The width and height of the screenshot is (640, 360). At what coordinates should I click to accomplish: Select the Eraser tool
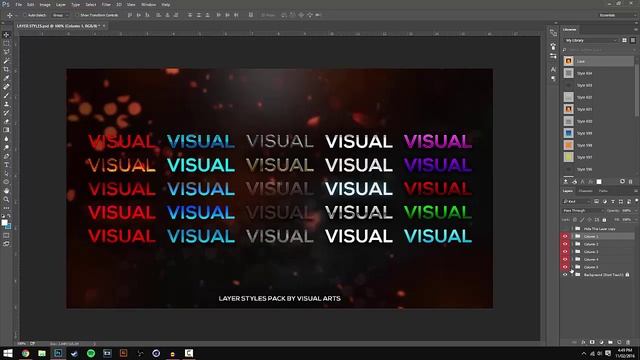click(6, 121)
